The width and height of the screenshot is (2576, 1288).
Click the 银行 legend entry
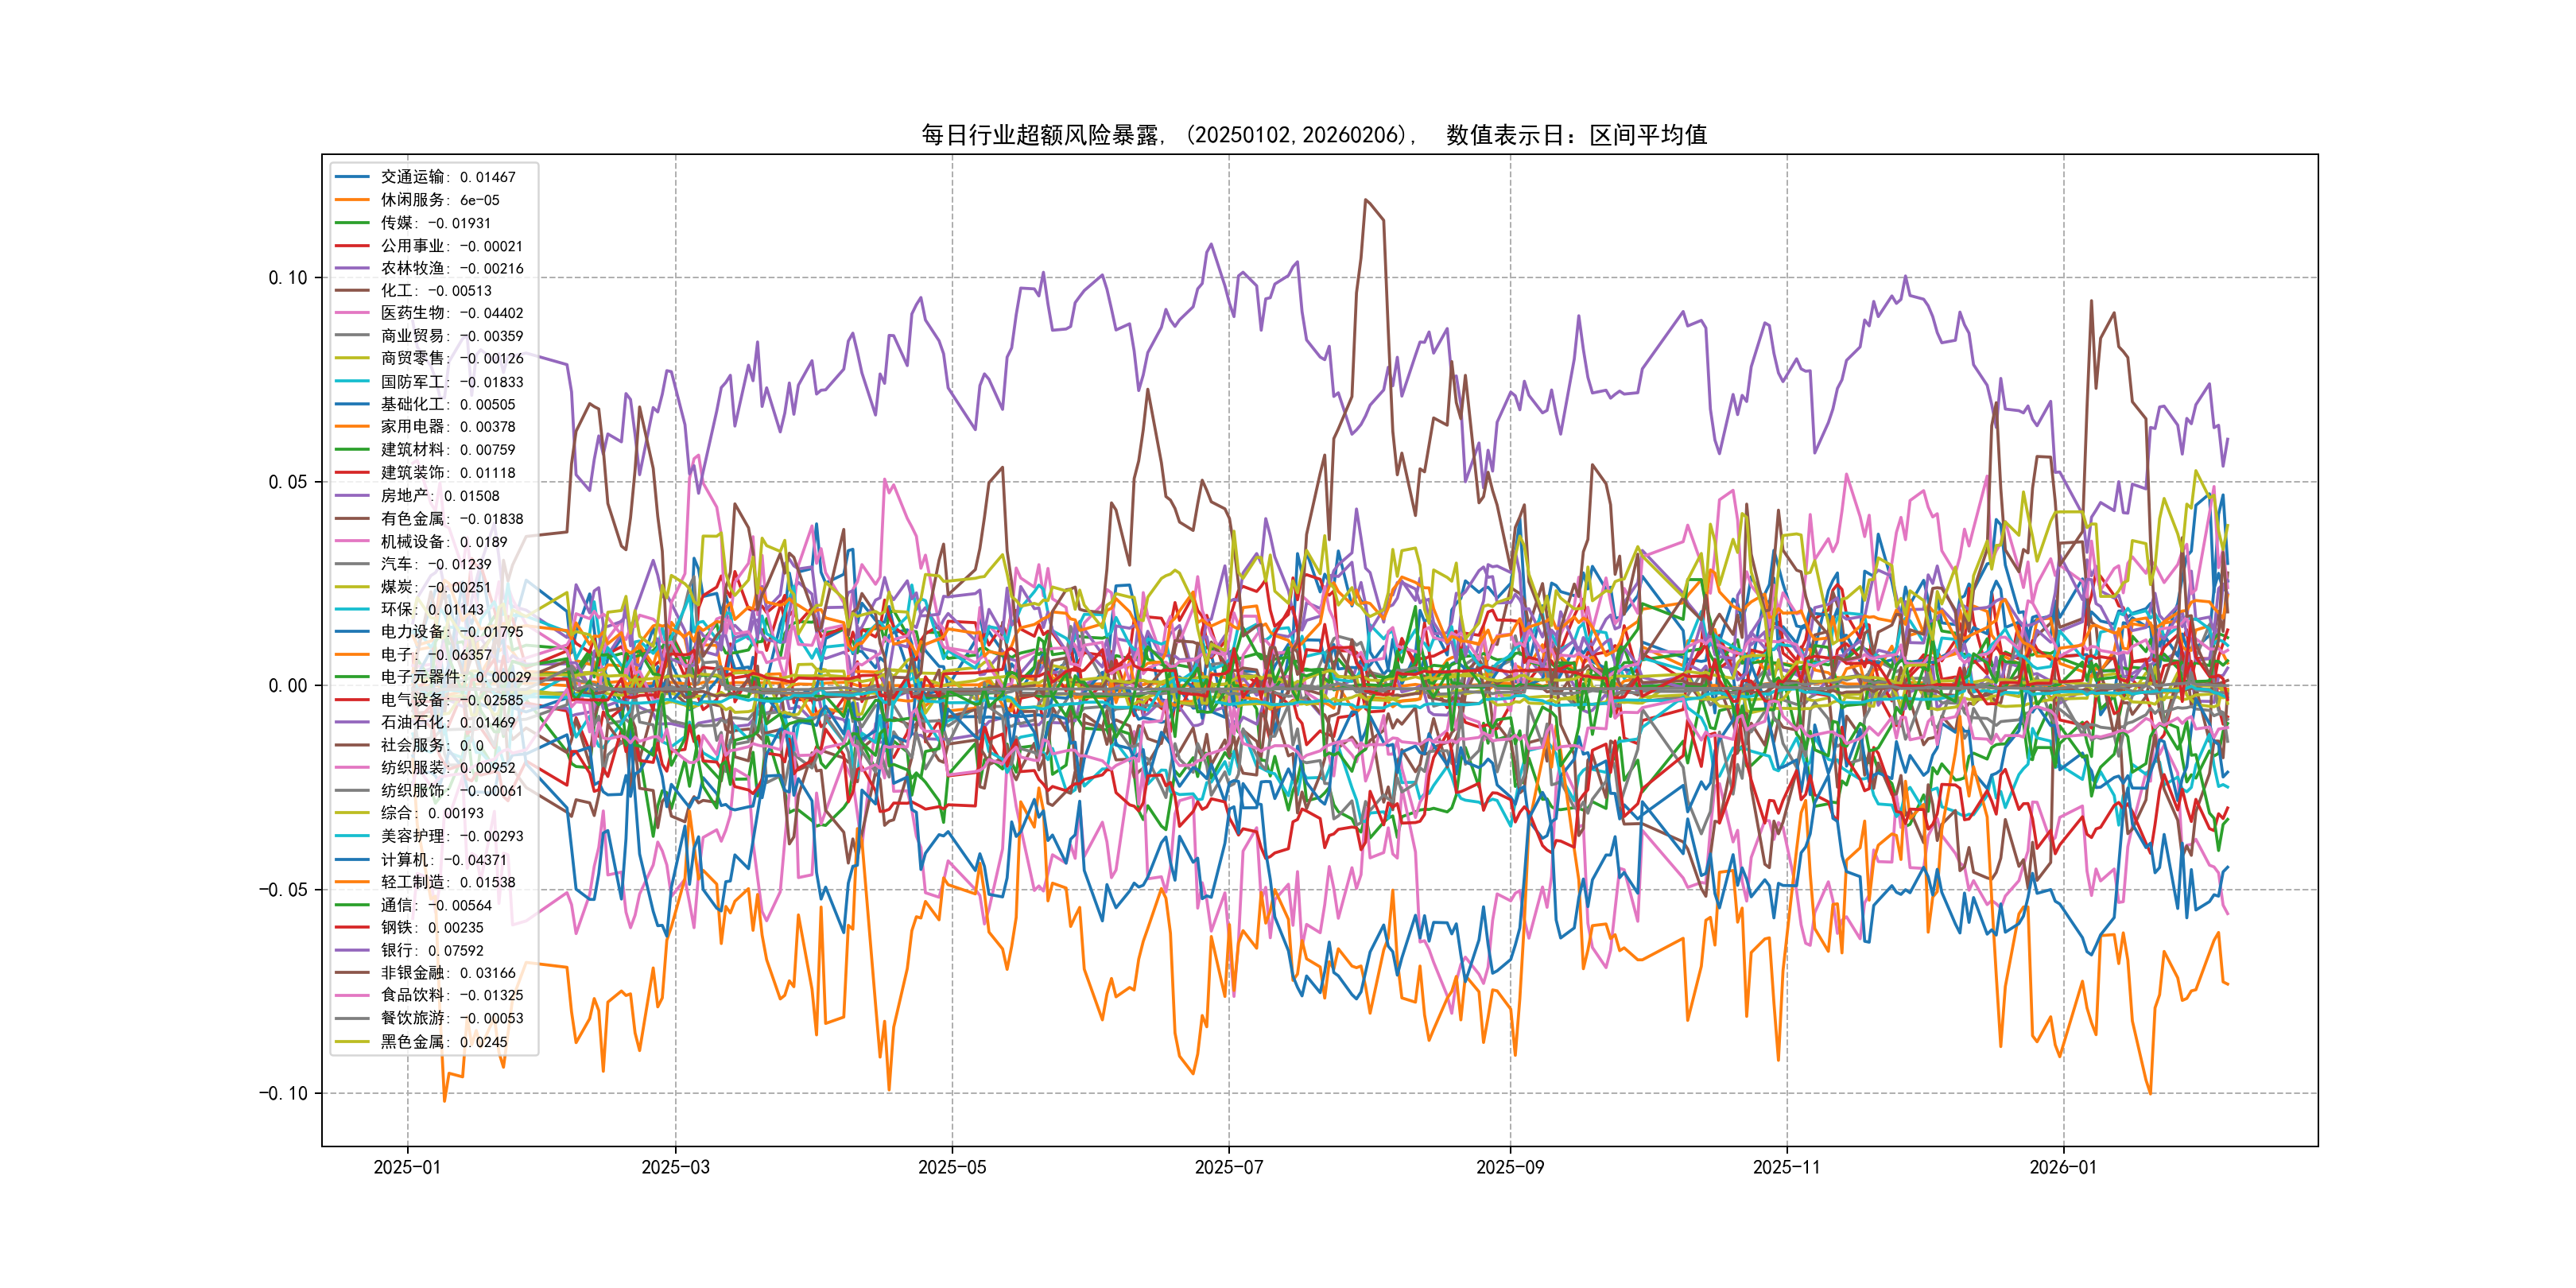click(x=431, y=950)
